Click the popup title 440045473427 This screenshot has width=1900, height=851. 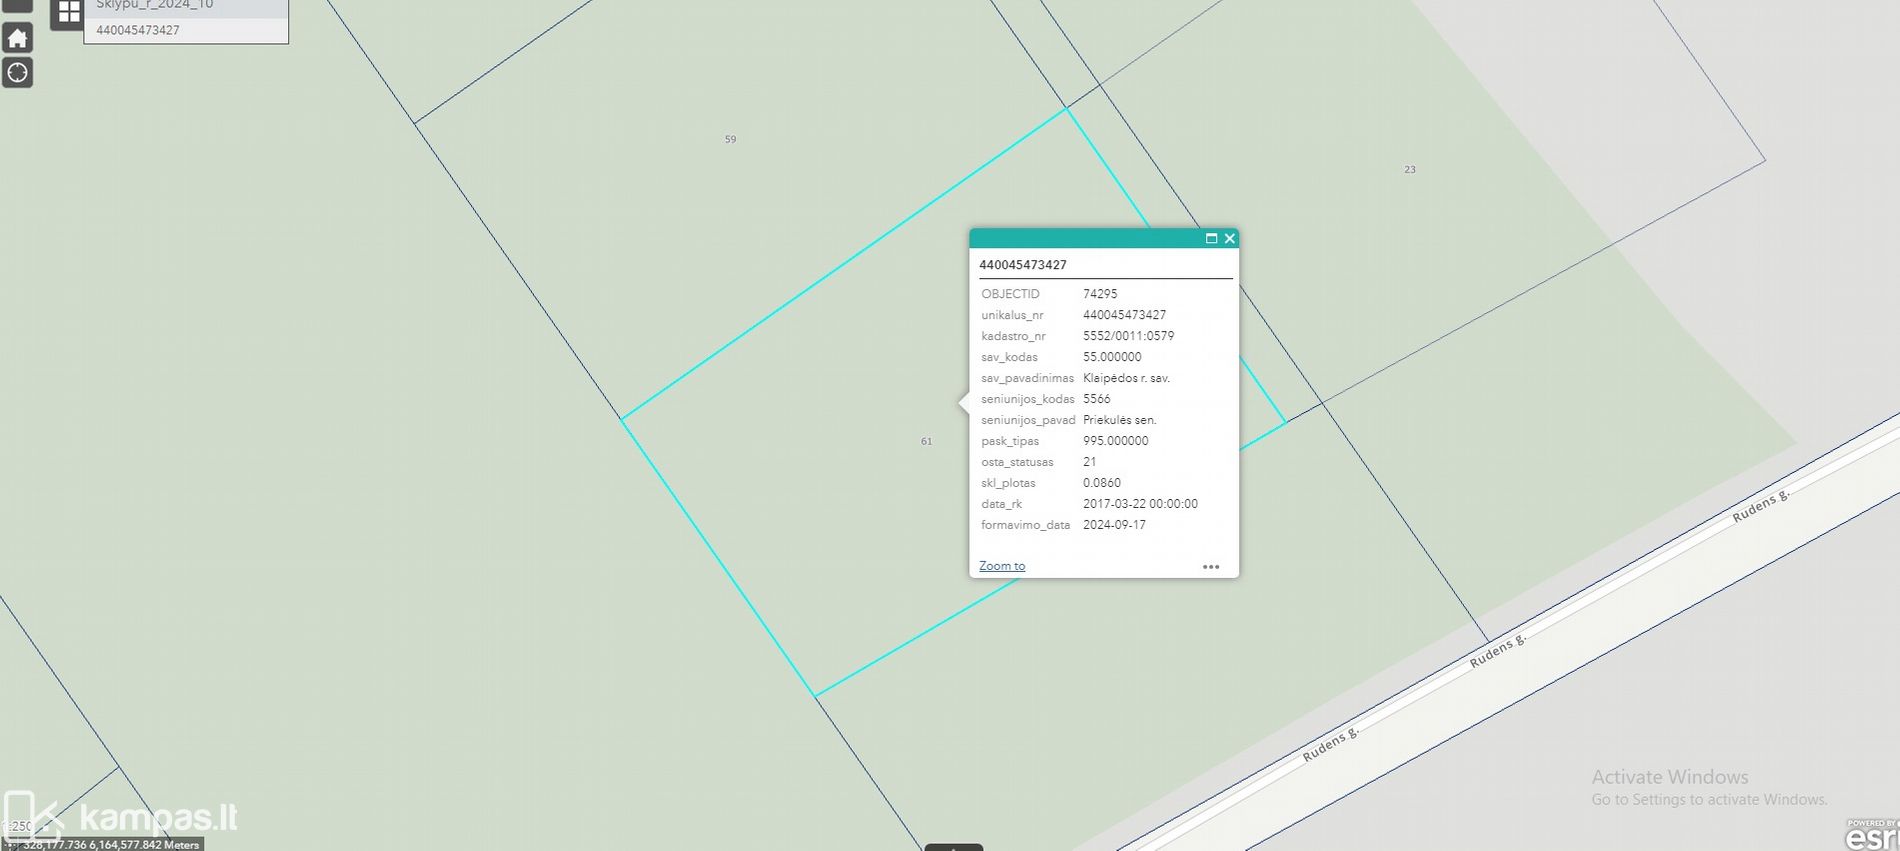pyautogui.click(x=1022, y=265)
